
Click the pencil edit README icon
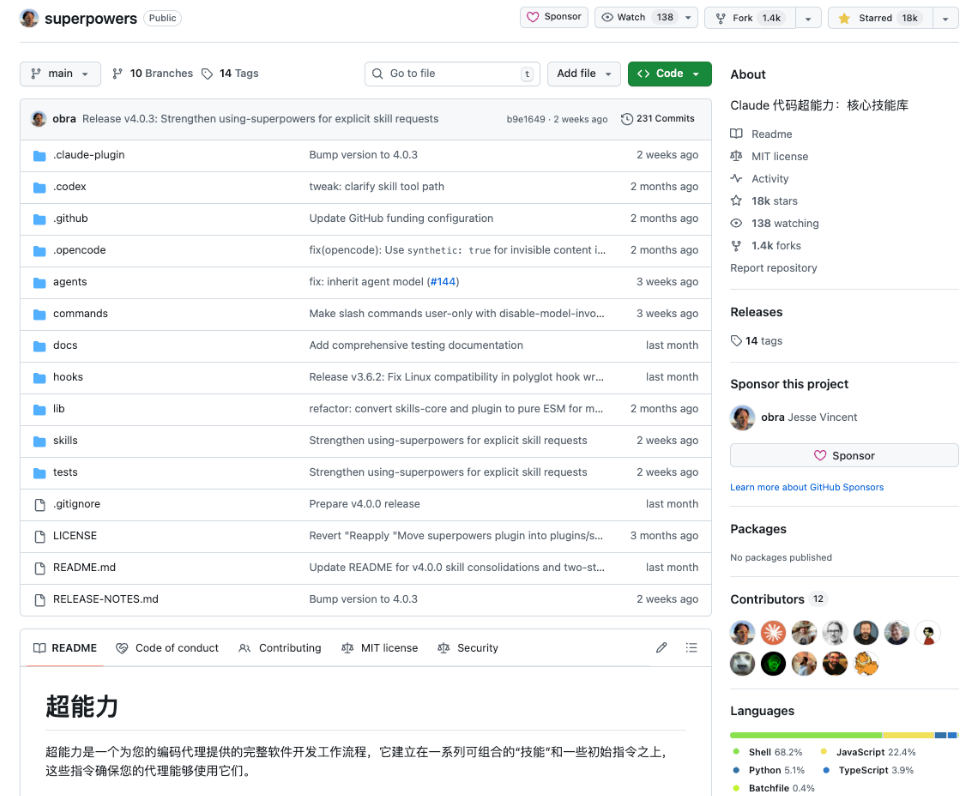661,648
